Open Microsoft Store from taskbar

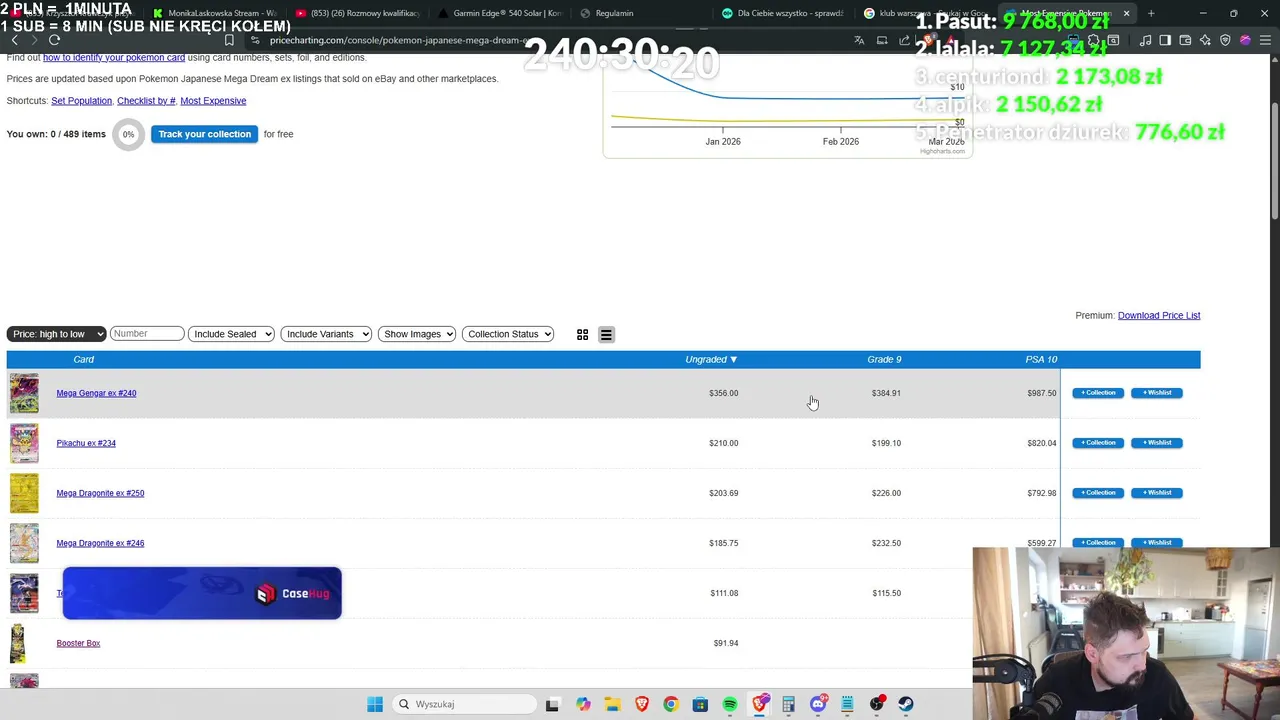pos(700,704)
